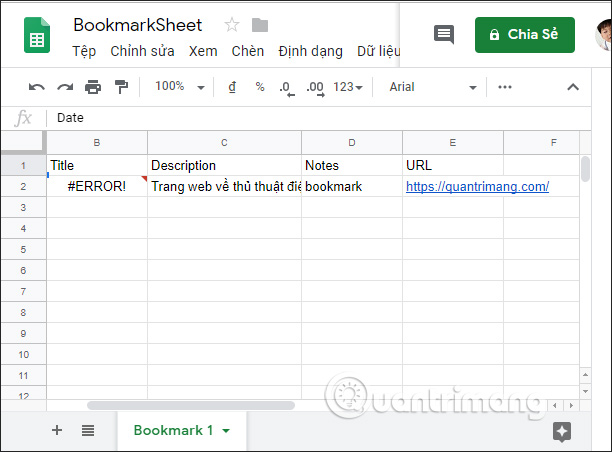Collapse the menus with the chevron arrow
The width and height of the screenshot is (612, 452).
coord(573,87)
